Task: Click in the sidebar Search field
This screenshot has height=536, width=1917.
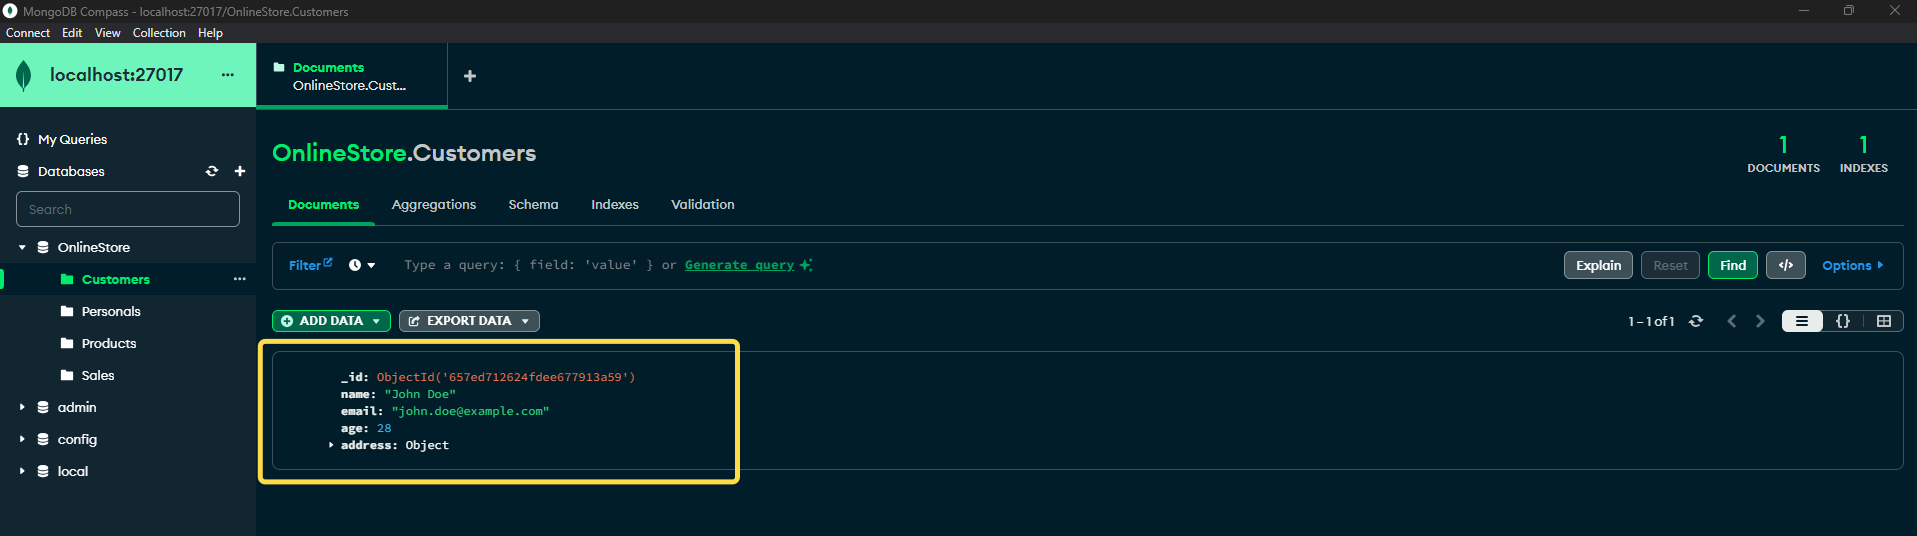Action: click(128, 209)
